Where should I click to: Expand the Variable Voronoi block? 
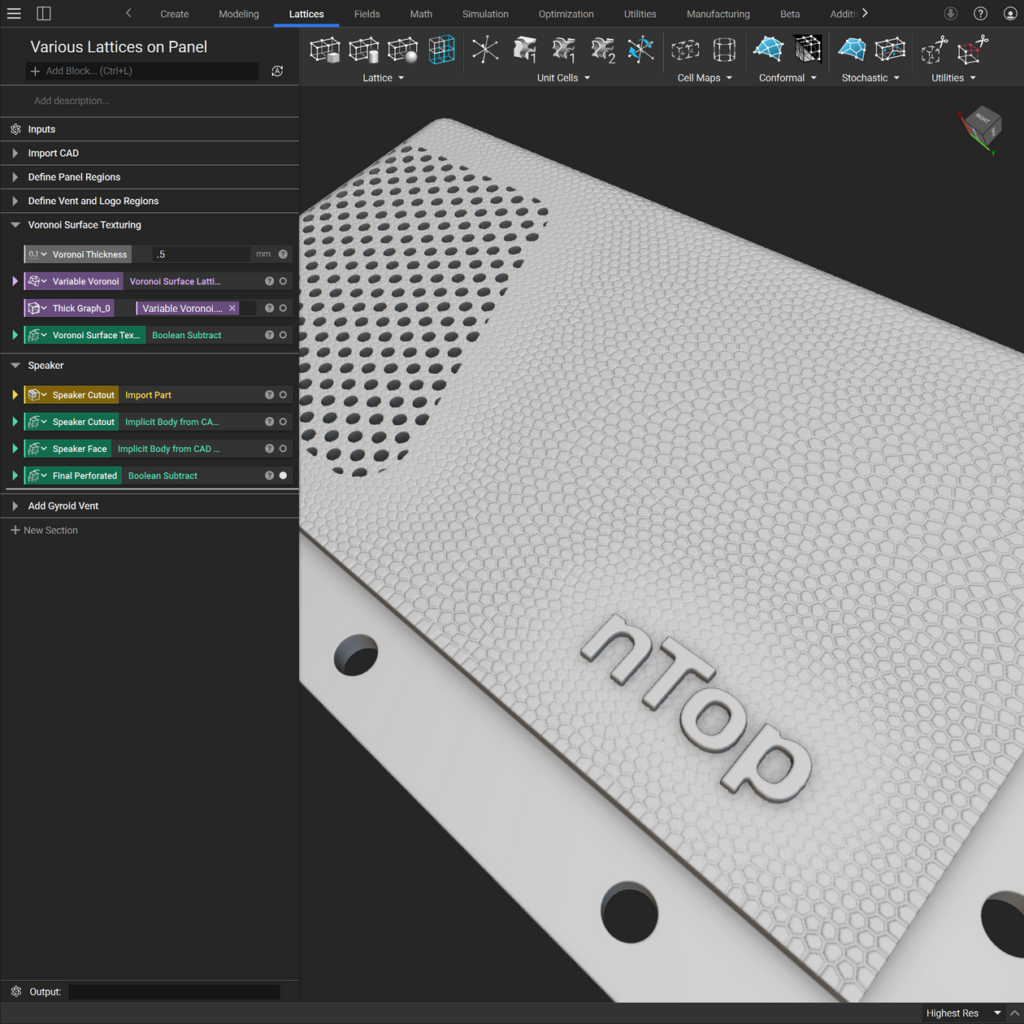[15, 281]
